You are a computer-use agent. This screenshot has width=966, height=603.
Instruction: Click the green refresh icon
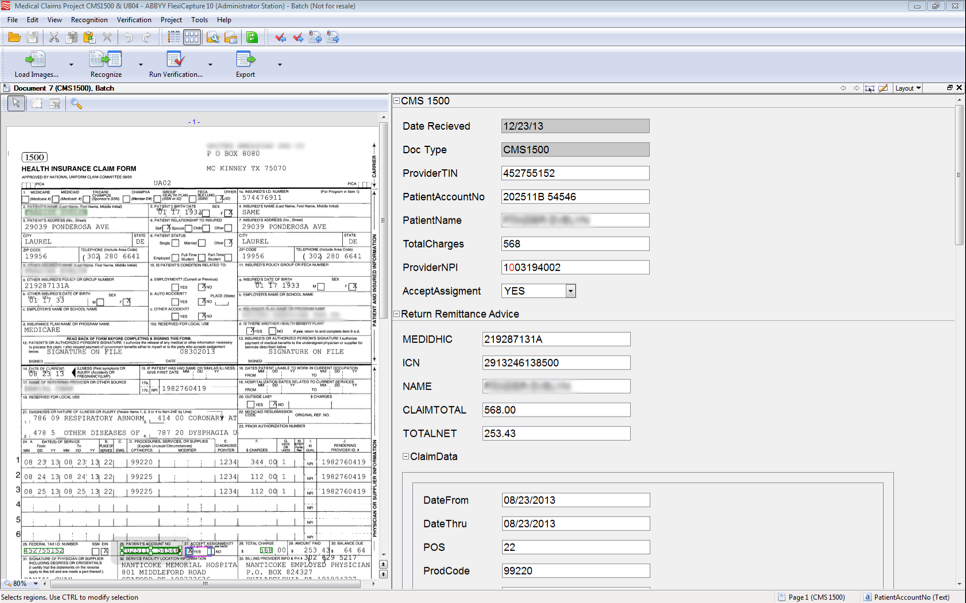tap(251, 38)
